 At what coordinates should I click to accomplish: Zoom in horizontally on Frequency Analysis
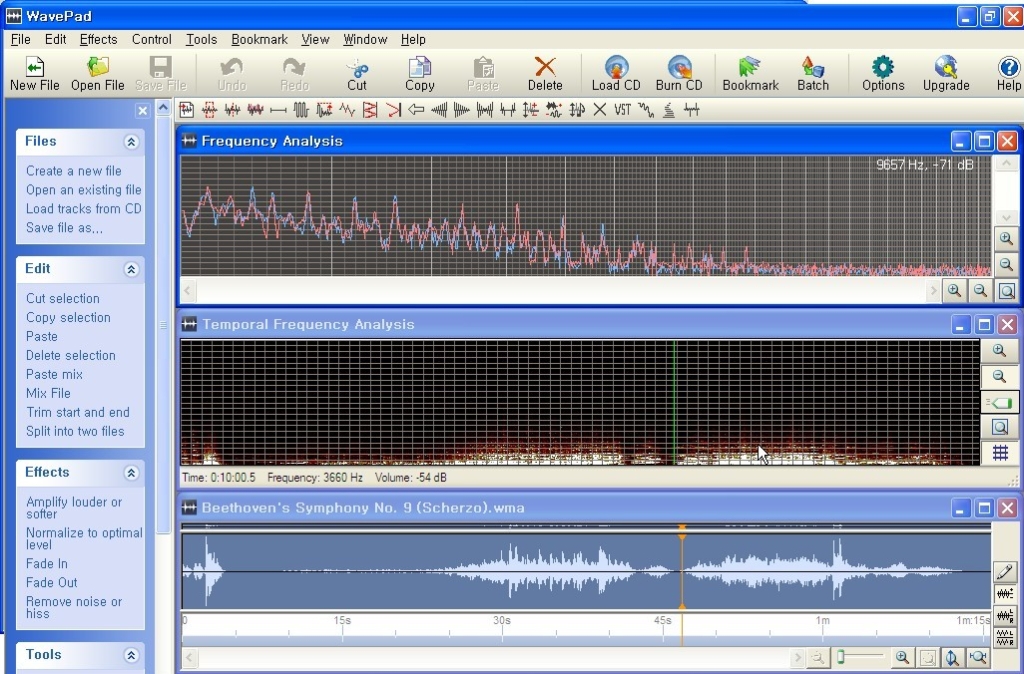click(x=955, y=291)
